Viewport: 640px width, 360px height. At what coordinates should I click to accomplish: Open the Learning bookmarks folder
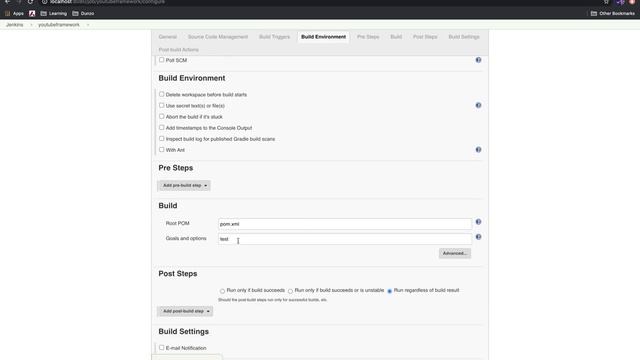53,13
